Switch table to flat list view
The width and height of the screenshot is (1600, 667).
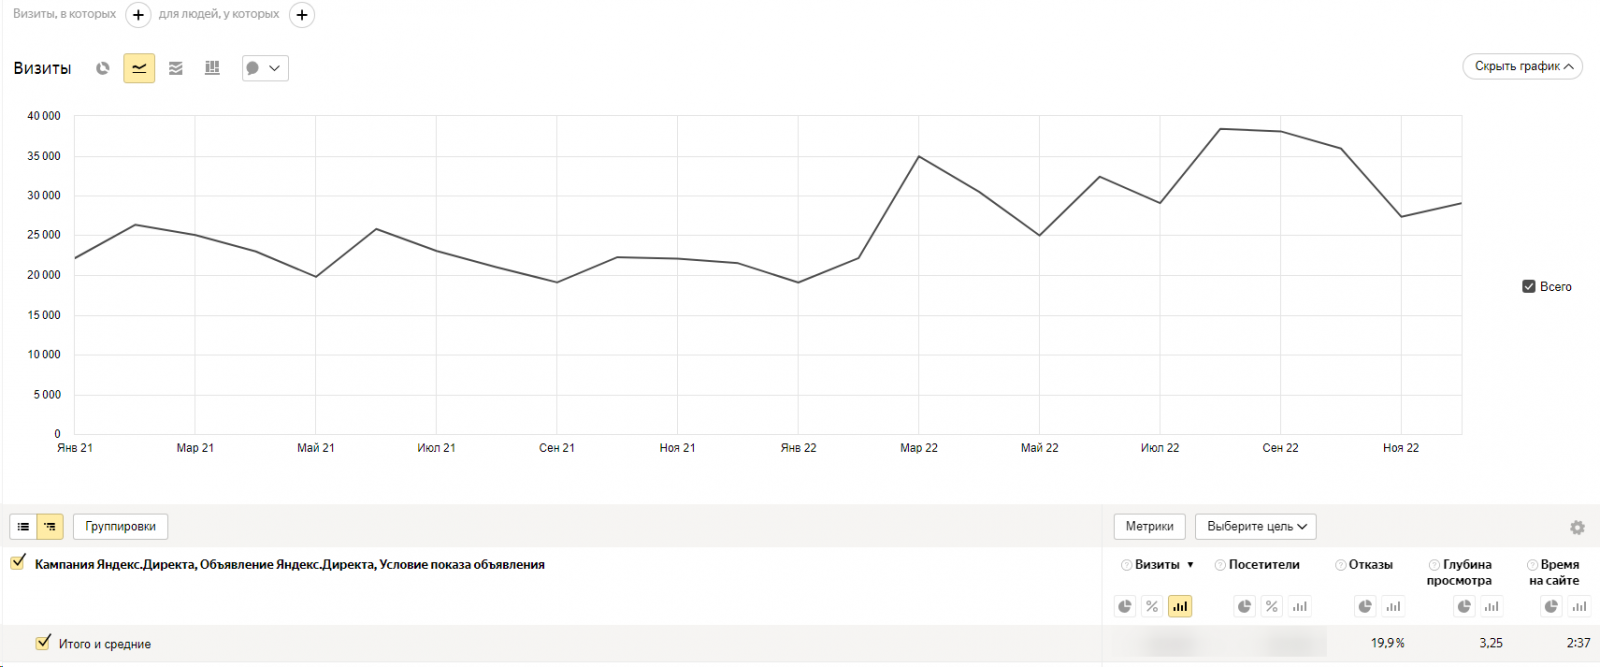point(23,526)
